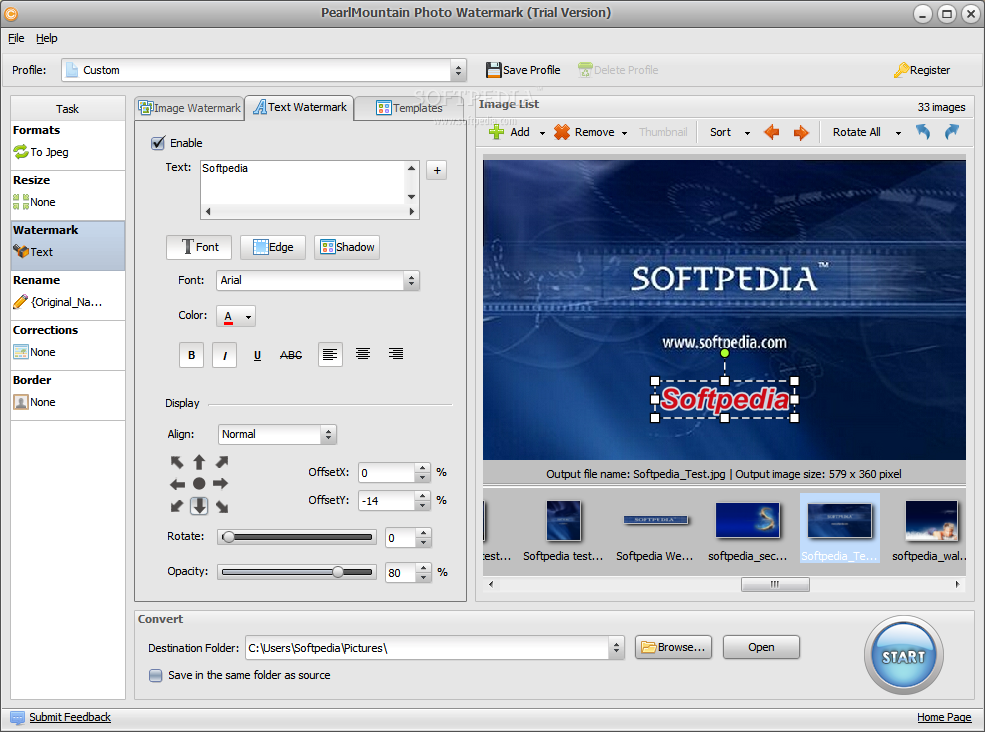The width and height of the screenshot is (985, 732).
Task: Align watermark to top-left arrow
Action: pyautogui.click(x=177, y=462)
